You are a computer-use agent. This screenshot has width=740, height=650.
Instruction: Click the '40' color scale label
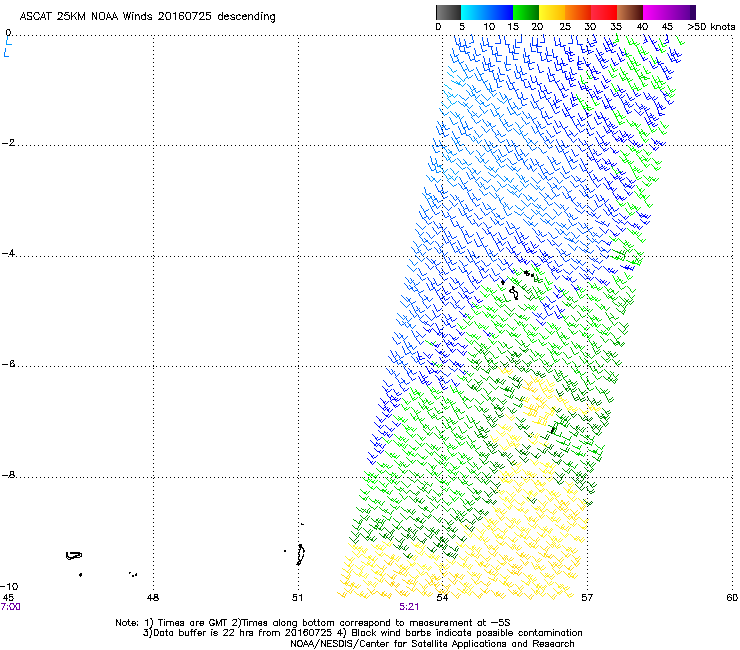(642, 27)
